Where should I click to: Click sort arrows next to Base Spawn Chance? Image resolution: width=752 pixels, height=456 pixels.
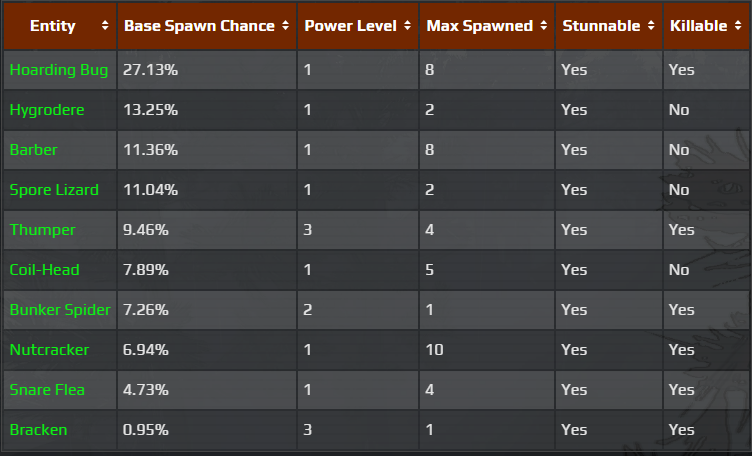point(286,26)
